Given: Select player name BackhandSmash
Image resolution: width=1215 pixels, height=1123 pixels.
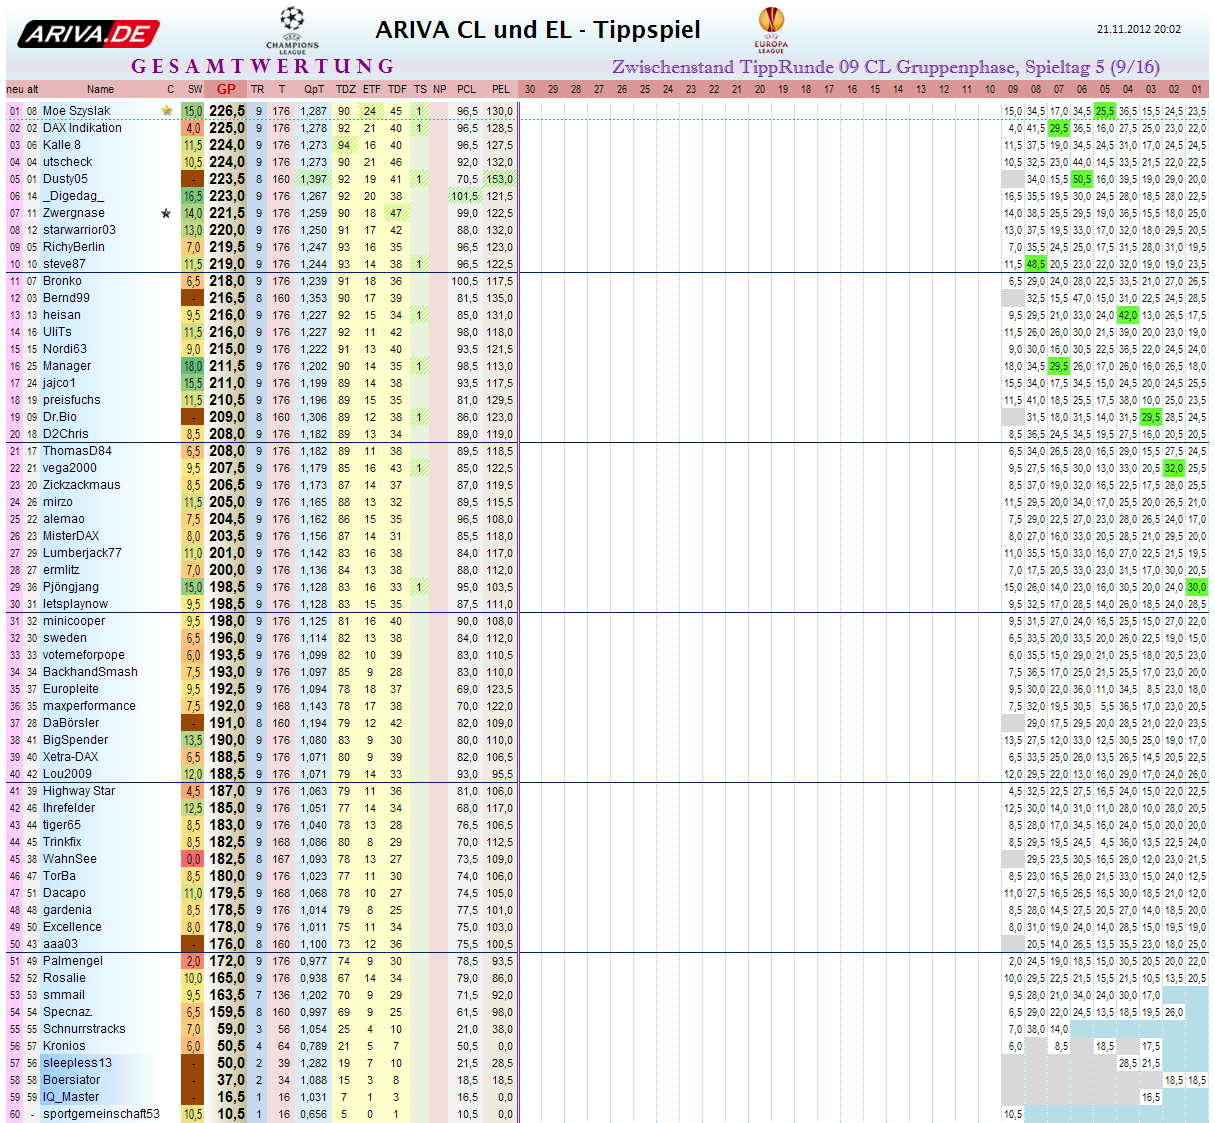Looking at the screenshot, I should tap(90, 672).
